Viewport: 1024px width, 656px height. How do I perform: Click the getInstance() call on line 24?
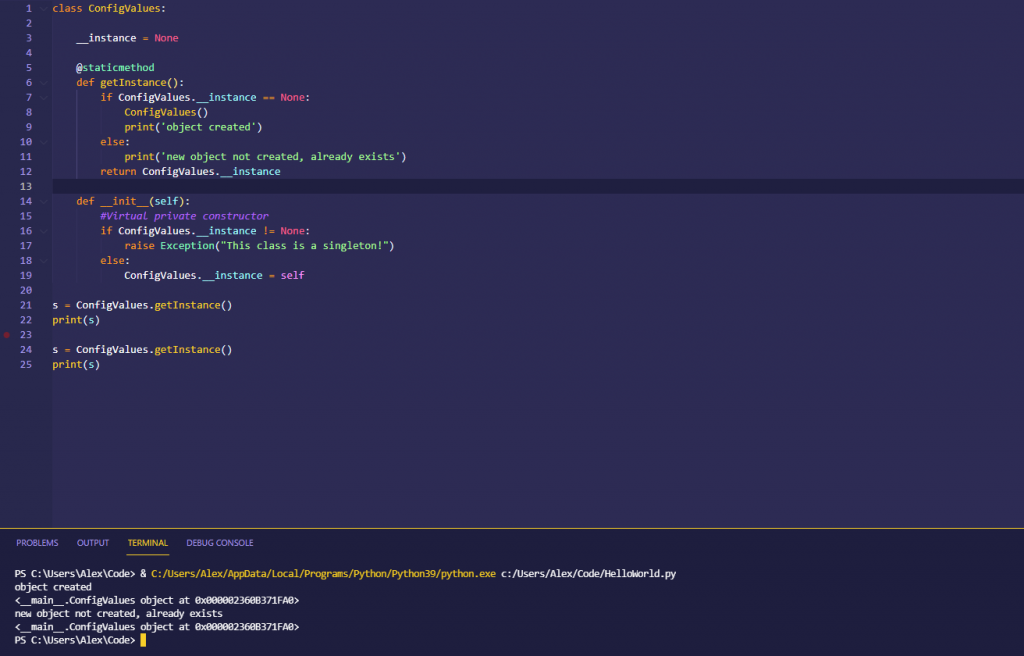(193, 350)
